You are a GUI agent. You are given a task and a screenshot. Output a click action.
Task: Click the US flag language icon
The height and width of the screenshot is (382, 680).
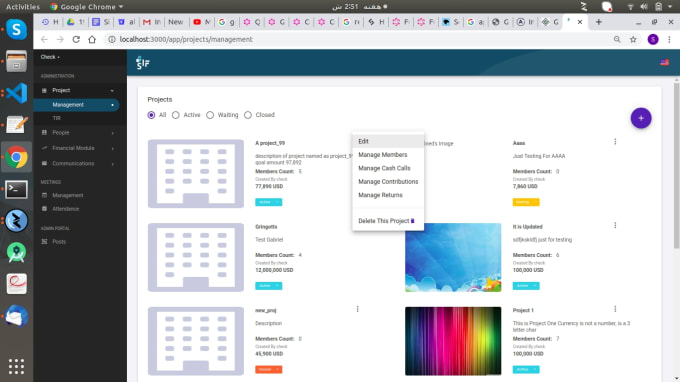[x=664, y=62]
